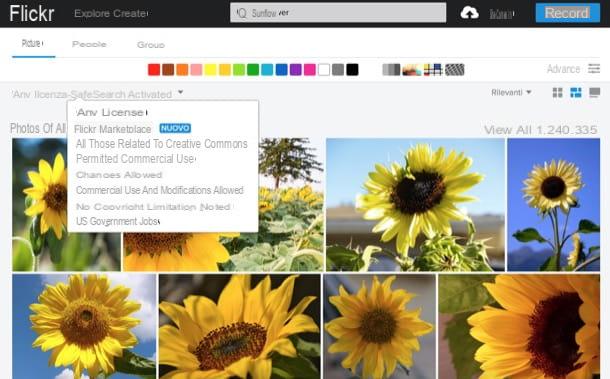Open tall sunflower on deep blue sky
Viewport: 610px width, 379px height.
(553, 205)
